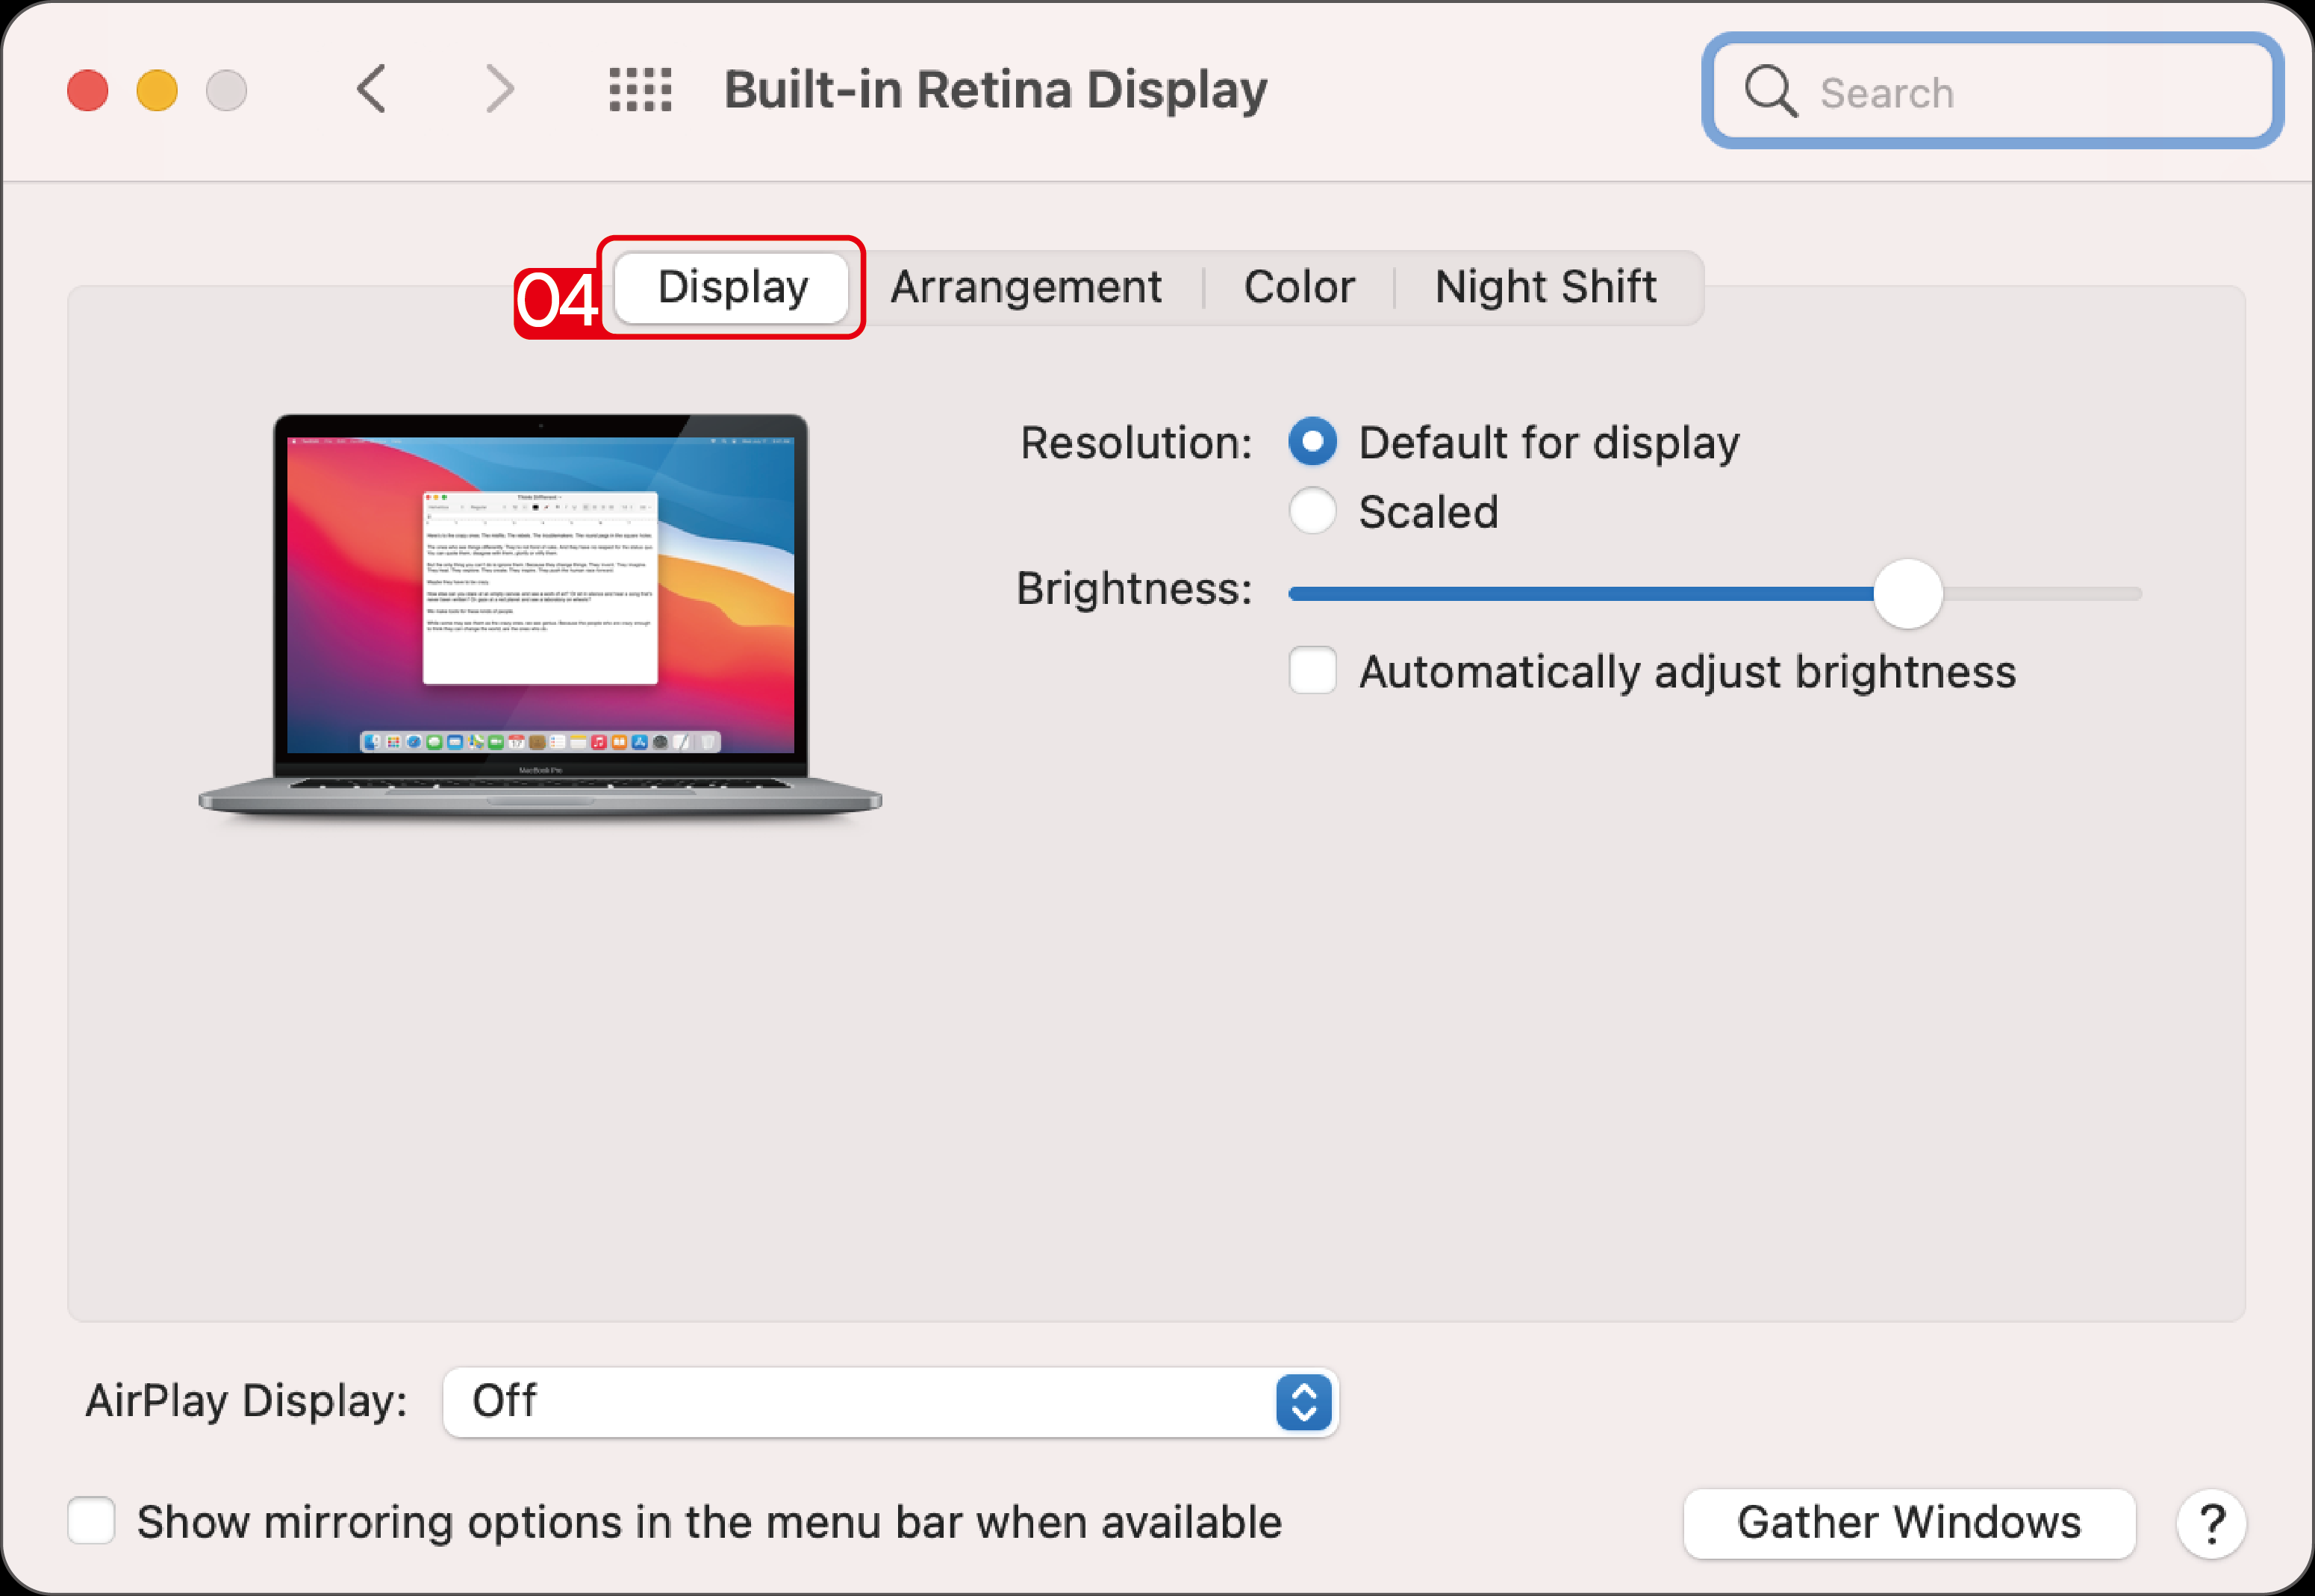This screenshot has height=1596, width=2315.
Task: Click the Gather Windows button
Action: click(x=1908, y=1523)
